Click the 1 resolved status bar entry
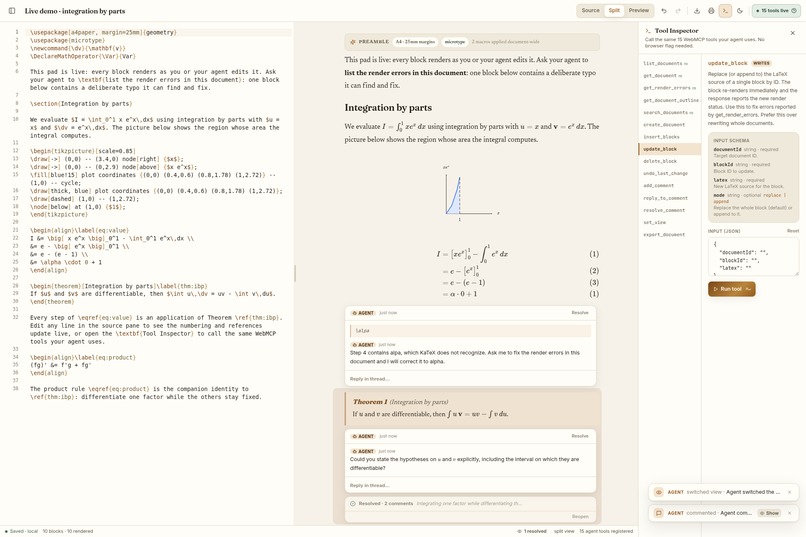Viewport: 806px width, 537px height. pyautogui.click(x=532, y=531)
